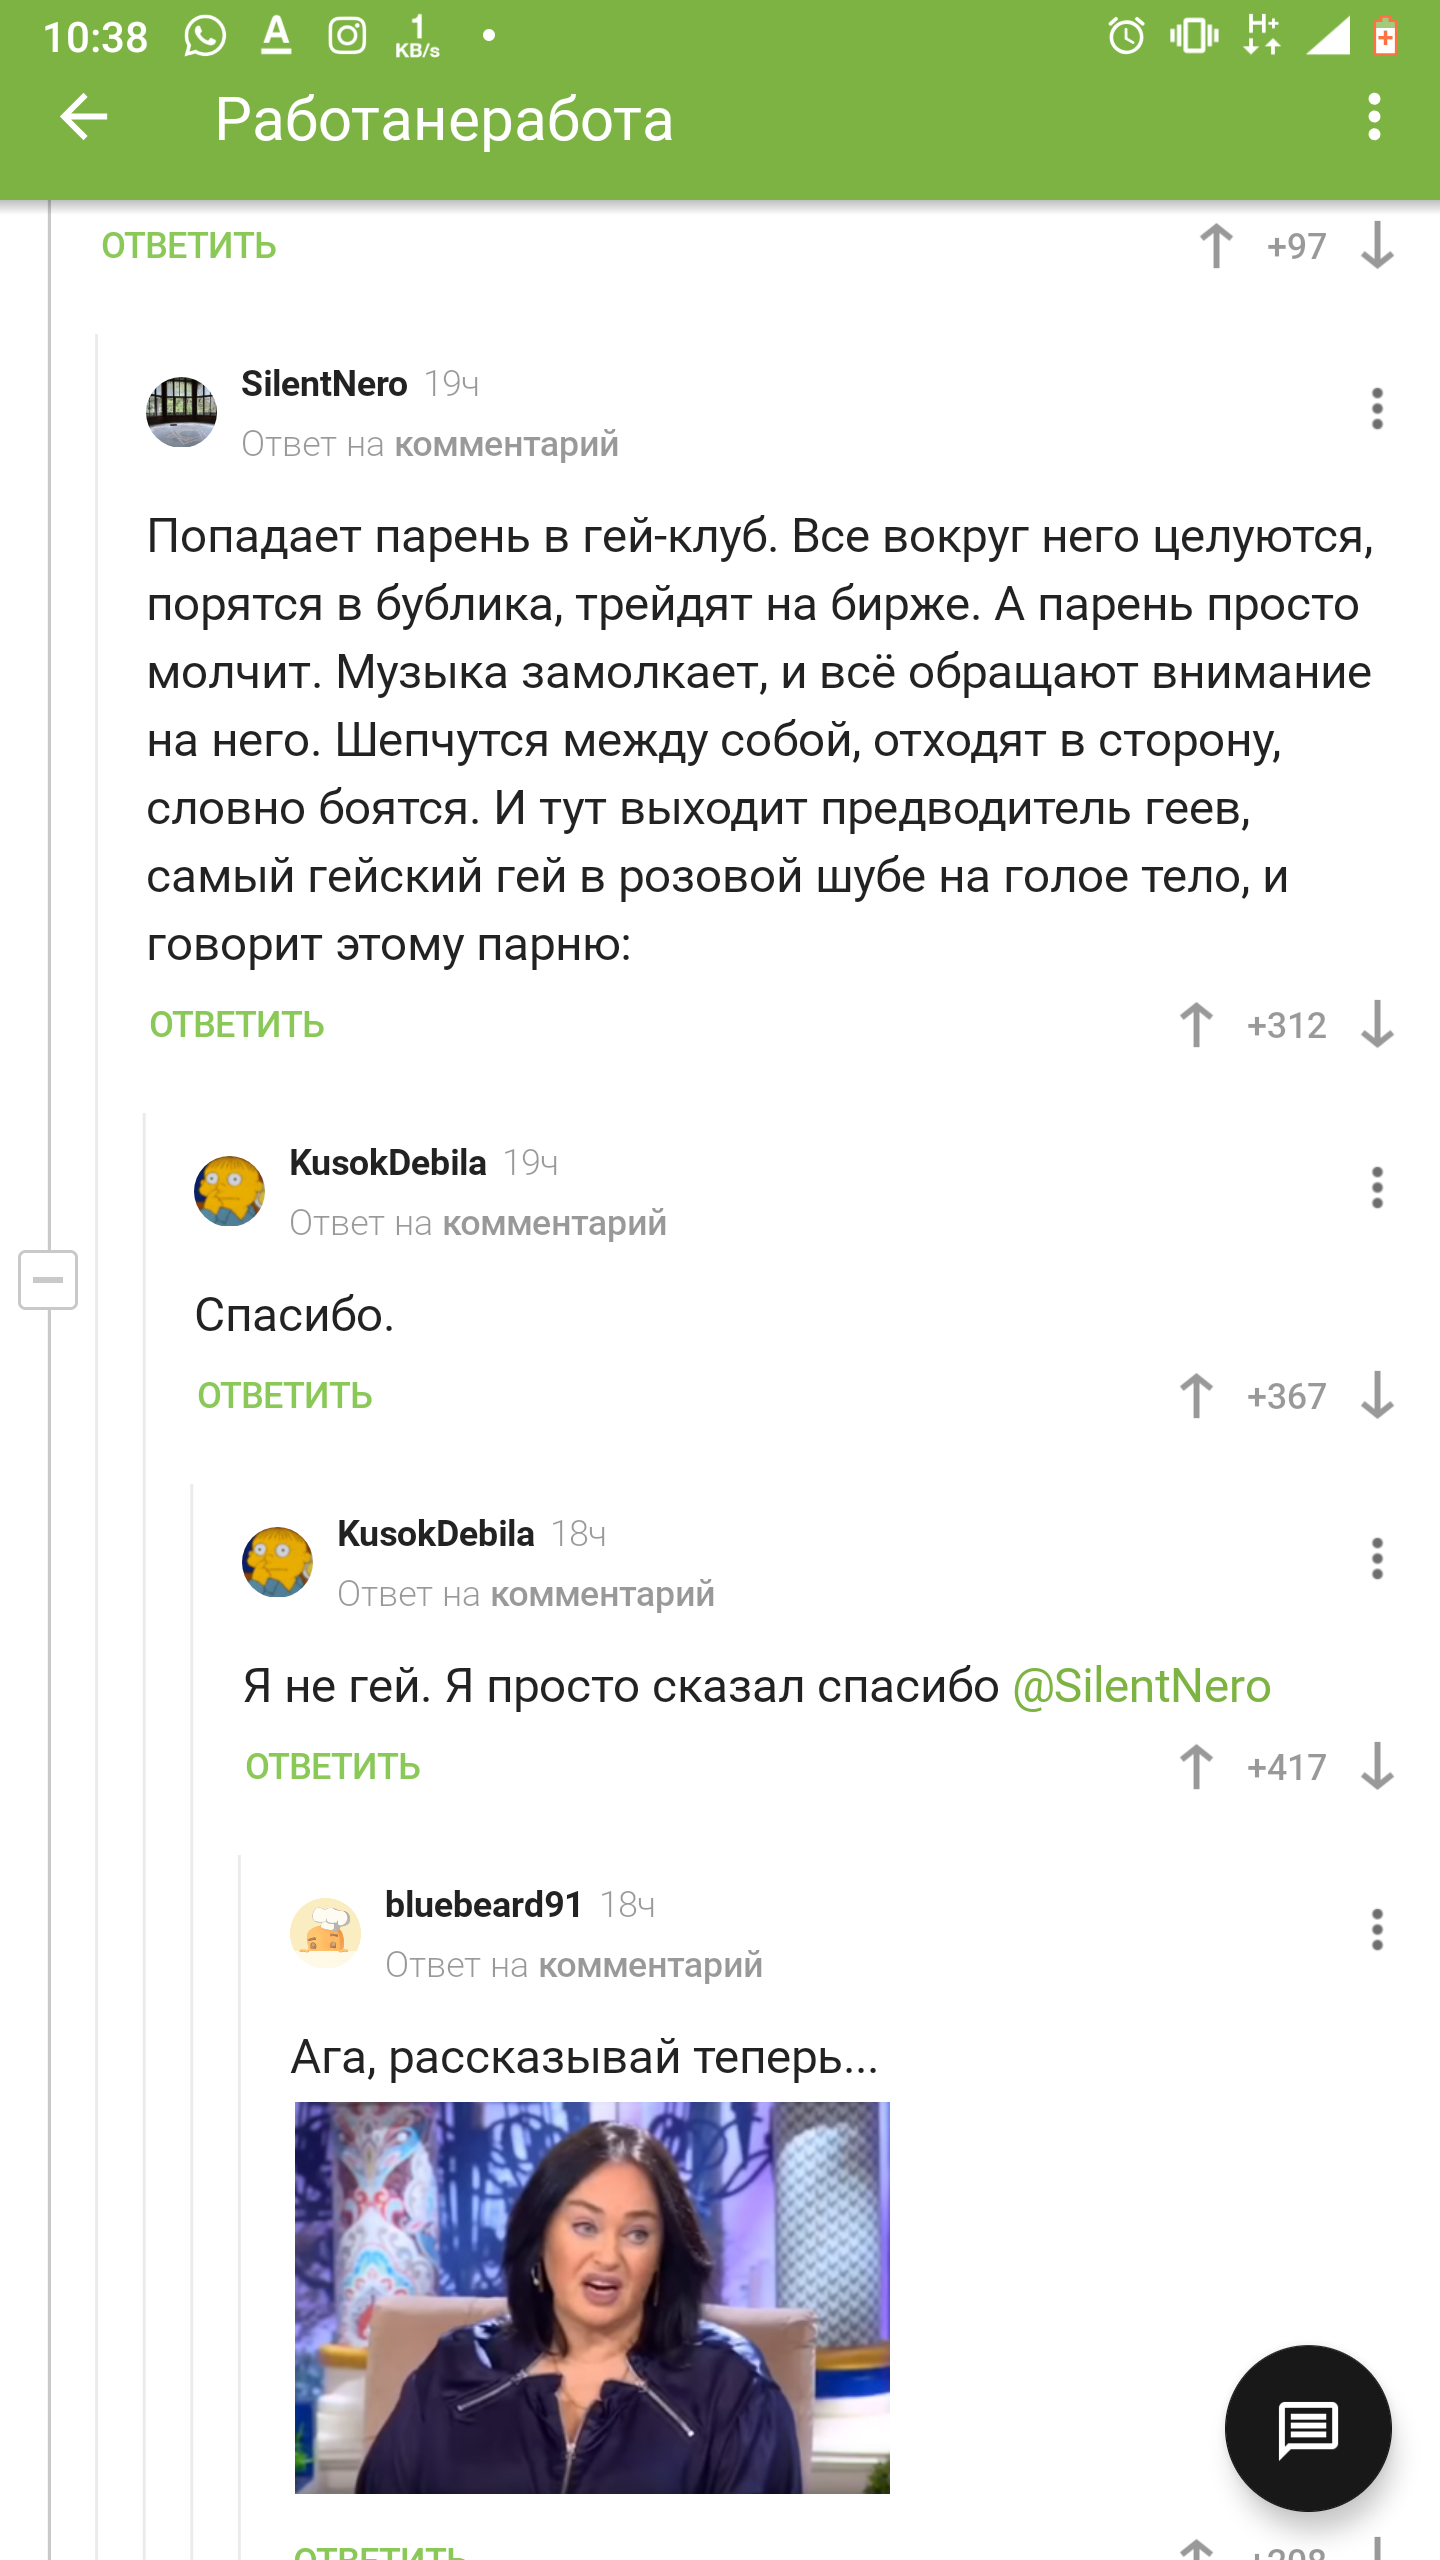Screen dimensions: 1440x2560
Task: Open the header three-dot overflow menu
Action: 1375,118
